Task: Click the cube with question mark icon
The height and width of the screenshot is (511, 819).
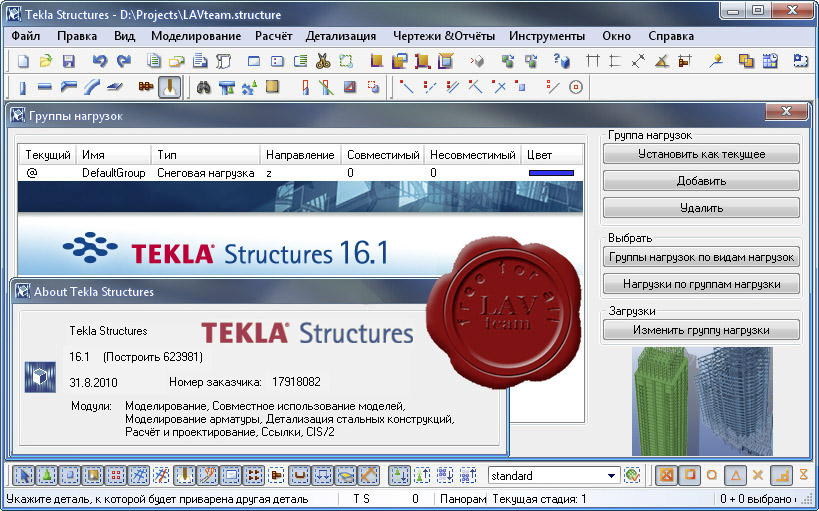Action: tap(561, 62)
